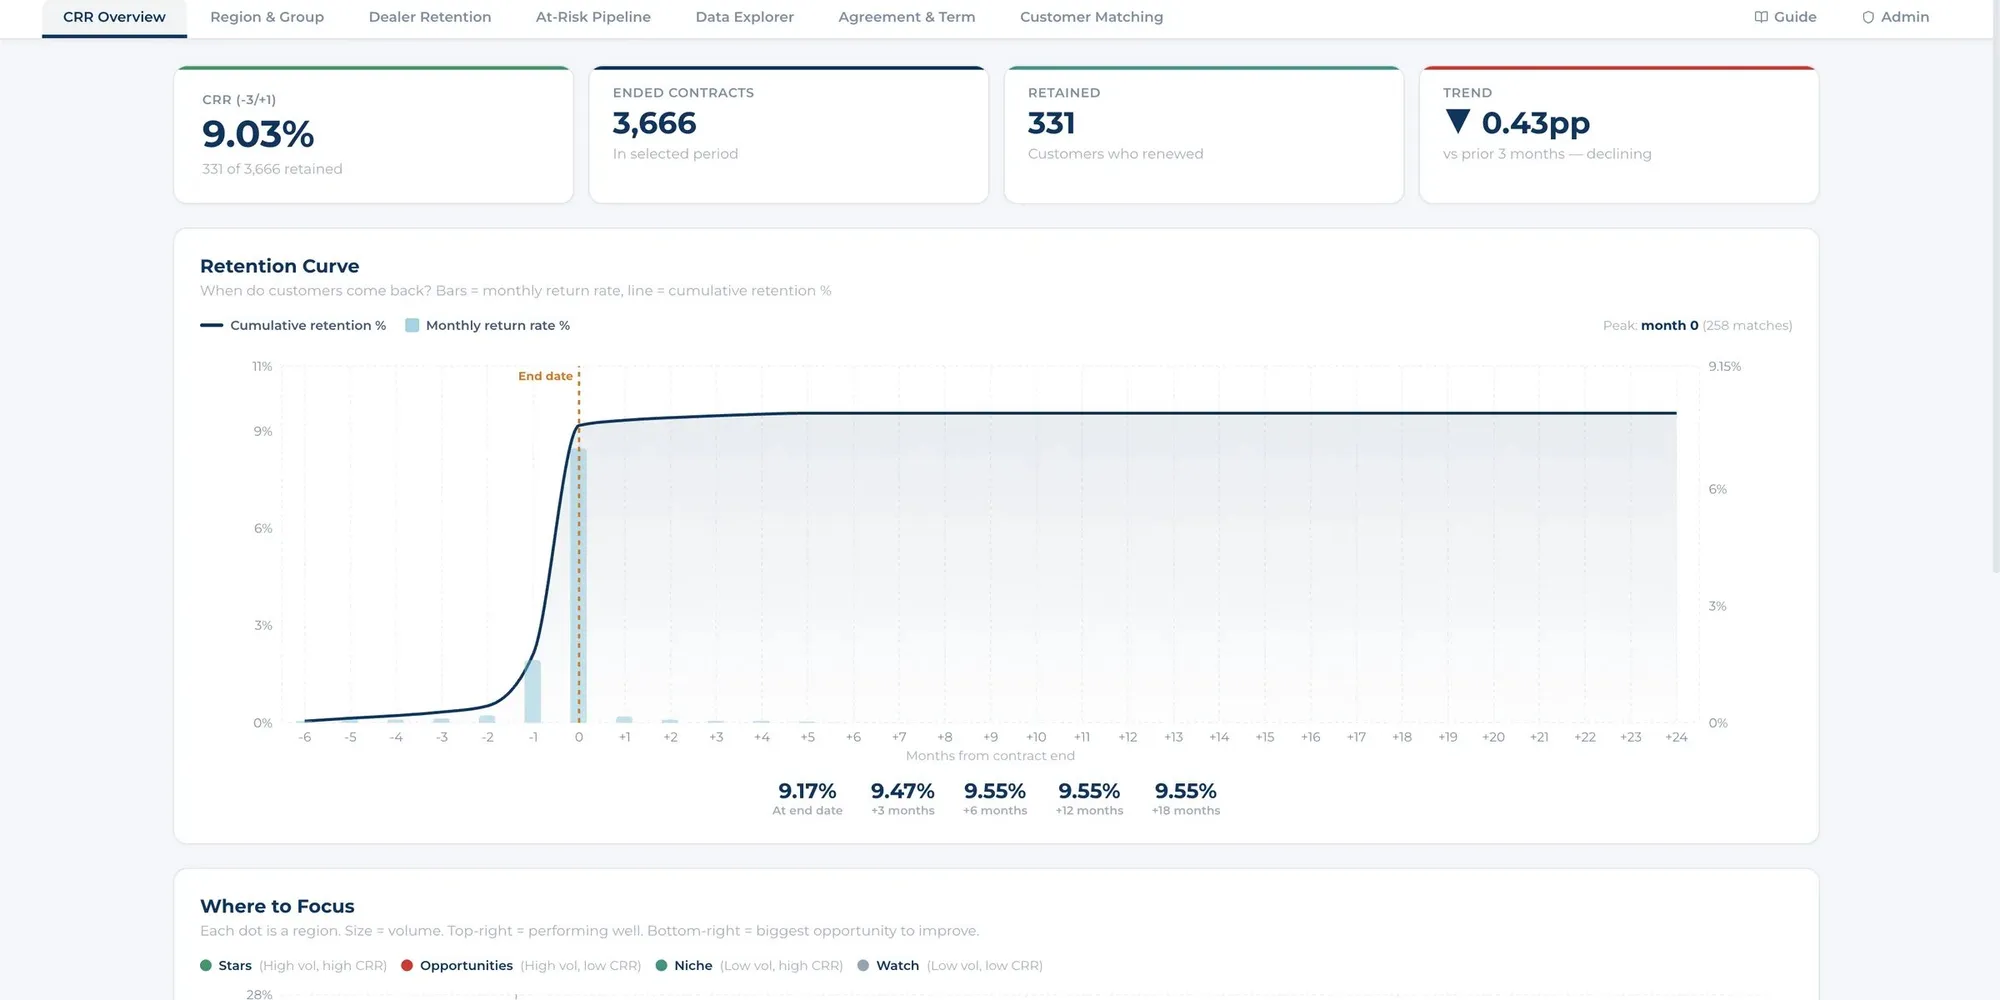Click the 9.47% +3 months value
This screenshot has width=2000, height=1000.
click(x=902, y=791)
